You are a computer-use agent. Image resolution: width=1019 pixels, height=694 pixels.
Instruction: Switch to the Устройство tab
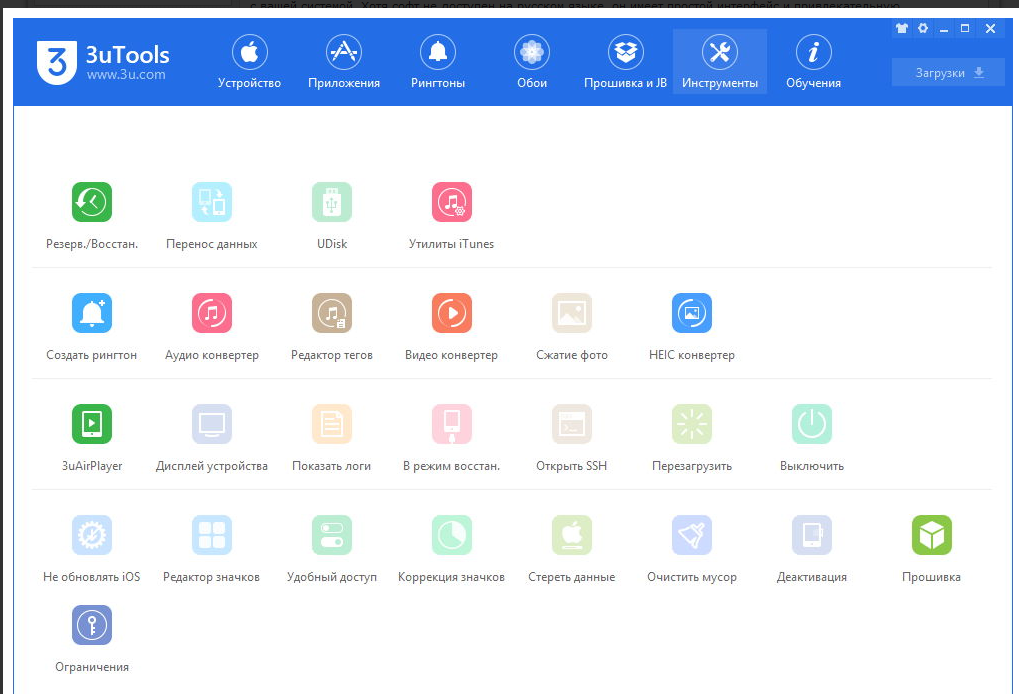pyautogui.click(x=250, y=62)
